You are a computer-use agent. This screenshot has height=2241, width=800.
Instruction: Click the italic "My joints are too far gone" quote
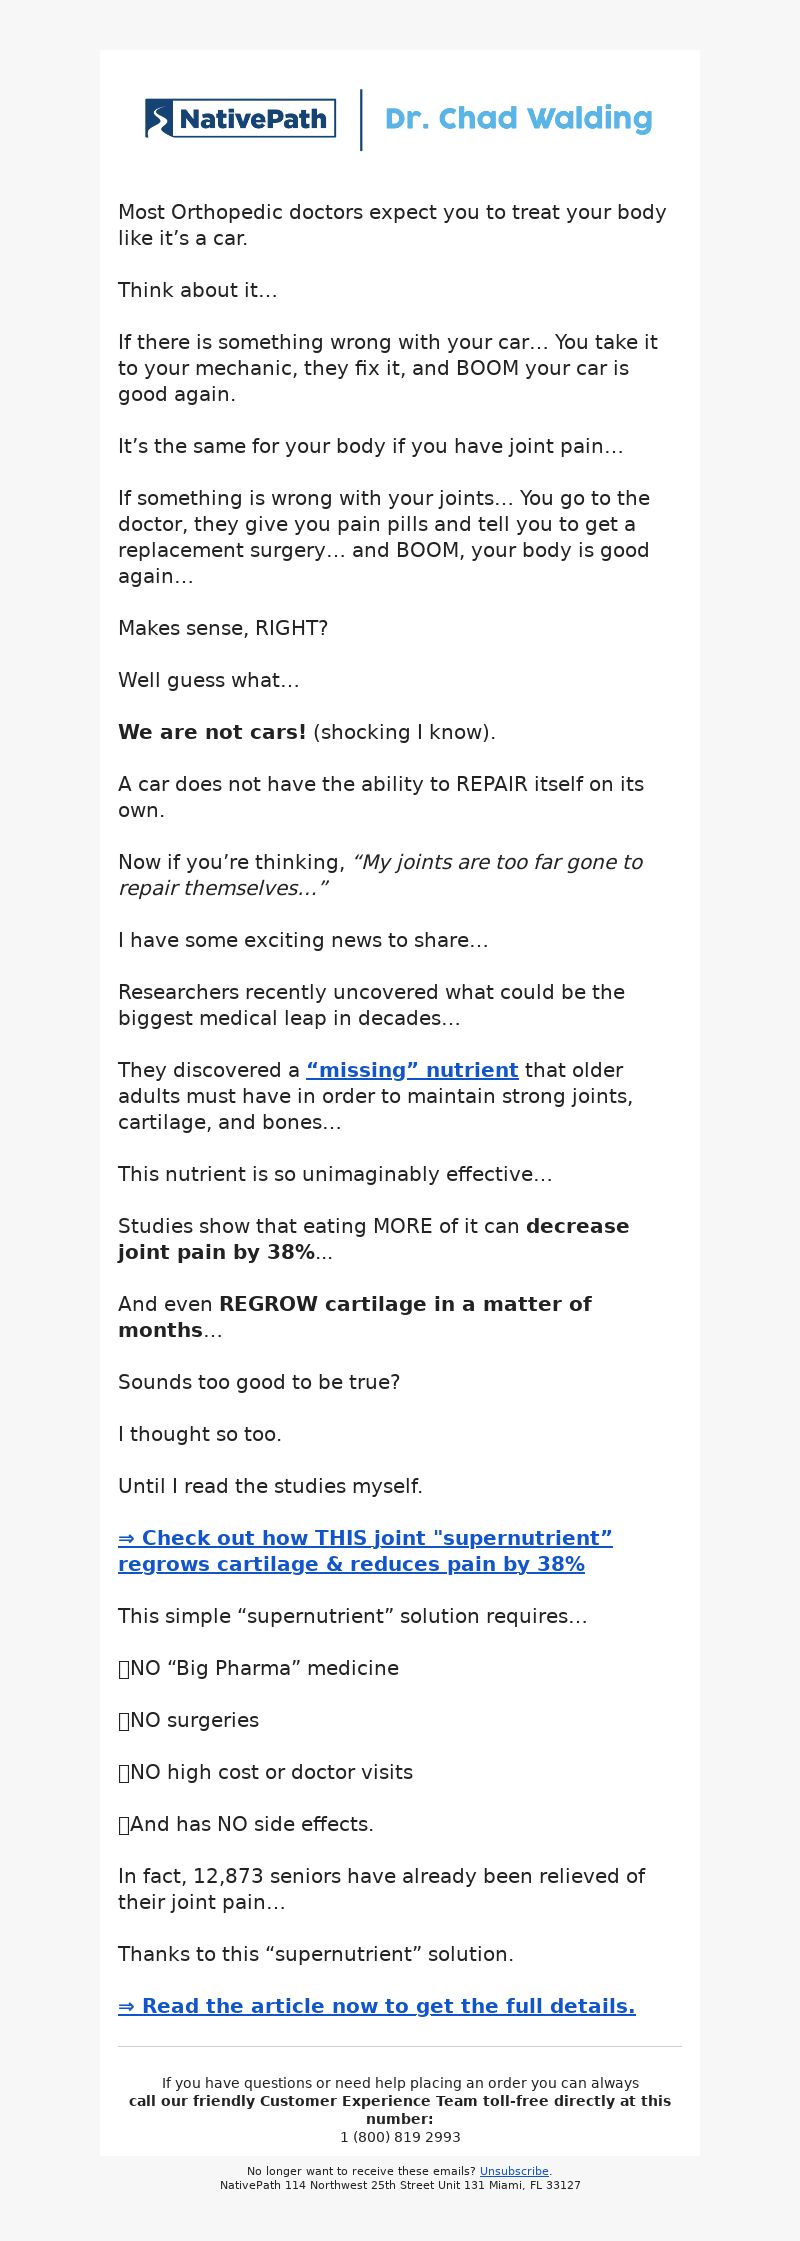[x=380, y=875]
